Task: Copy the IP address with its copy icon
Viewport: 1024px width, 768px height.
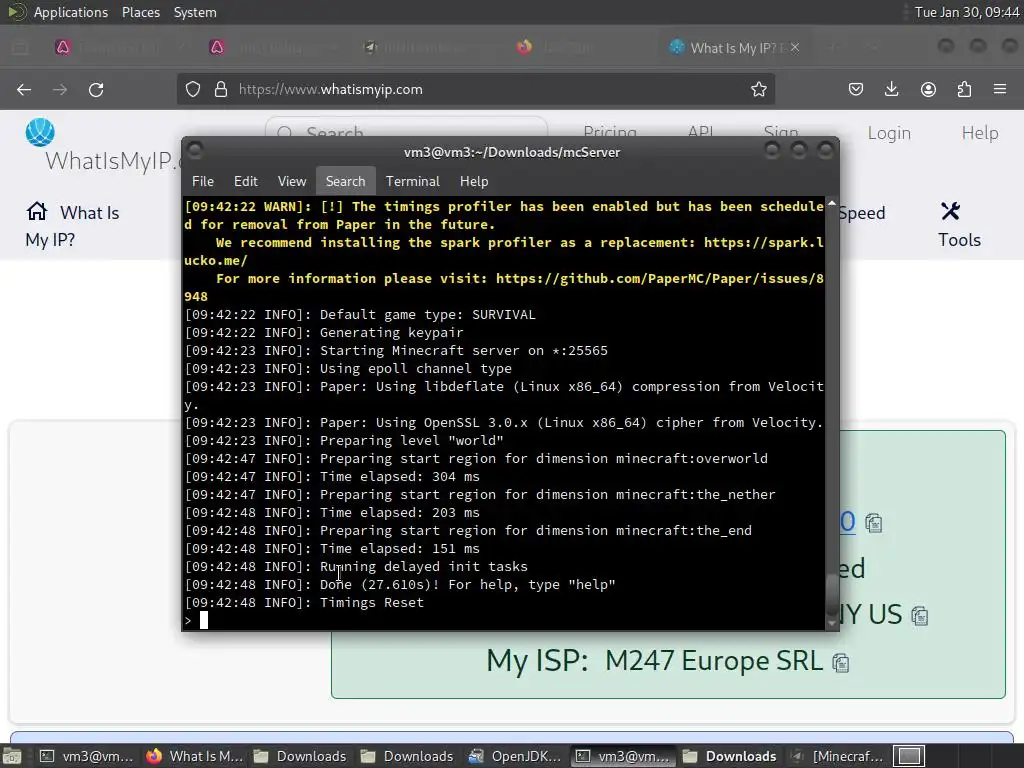Action: (x=873, y=523)
